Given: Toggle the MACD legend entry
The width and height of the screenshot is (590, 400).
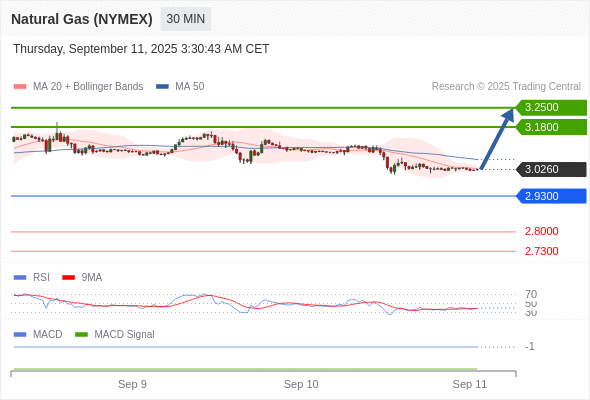Looking at the screenshot, I should pyautogui.click(x=38, y=334).
